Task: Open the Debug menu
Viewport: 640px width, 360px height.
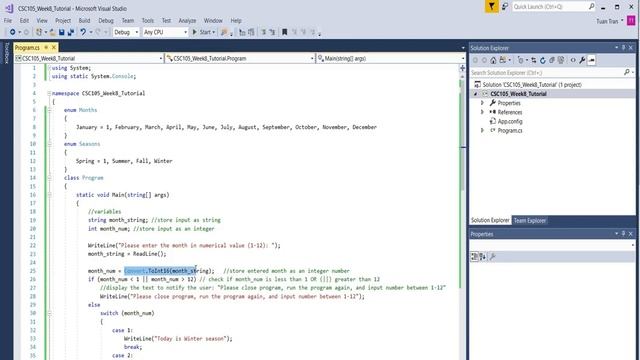Action: coord(106,20)
